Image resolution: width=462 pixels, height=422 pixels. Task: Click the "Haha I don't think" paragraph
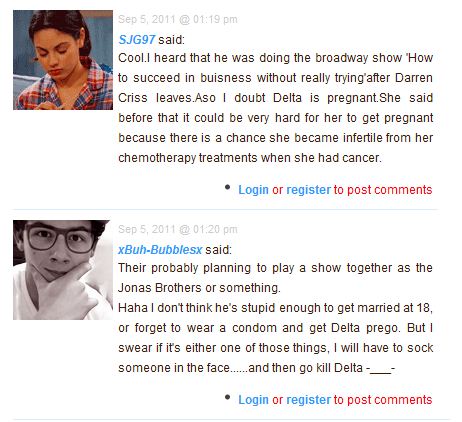point(275,338)
